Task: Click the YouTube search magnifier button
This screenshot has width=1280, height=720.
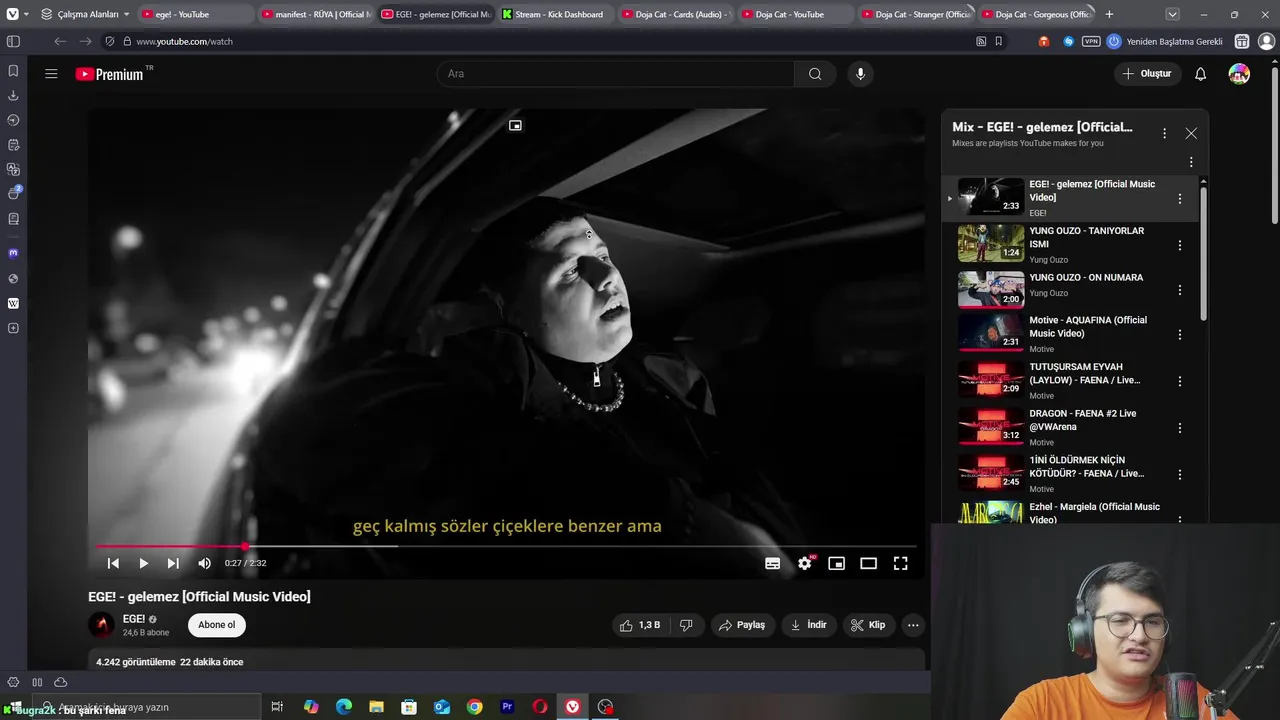Action: click(815, 74)
